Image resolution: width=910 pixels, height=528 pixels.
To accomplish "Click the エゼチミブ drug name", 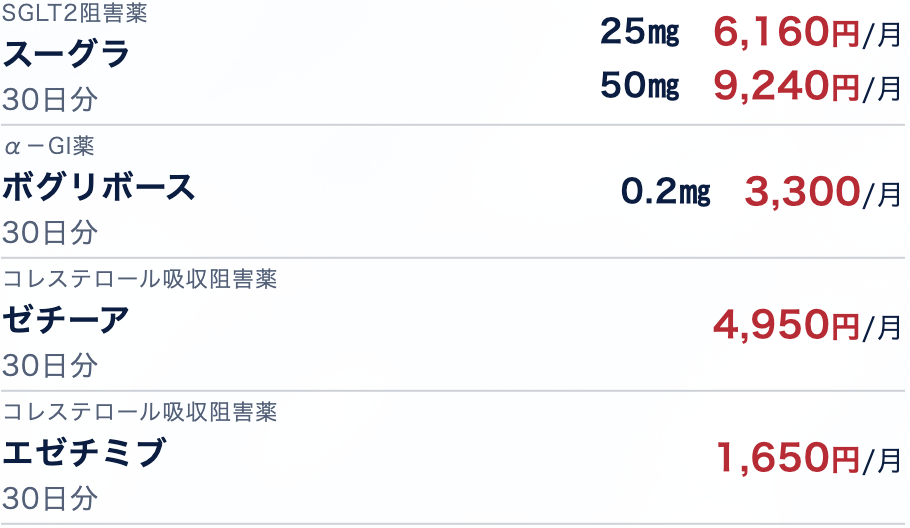I will pyautogui.click(x=83, y=453).
